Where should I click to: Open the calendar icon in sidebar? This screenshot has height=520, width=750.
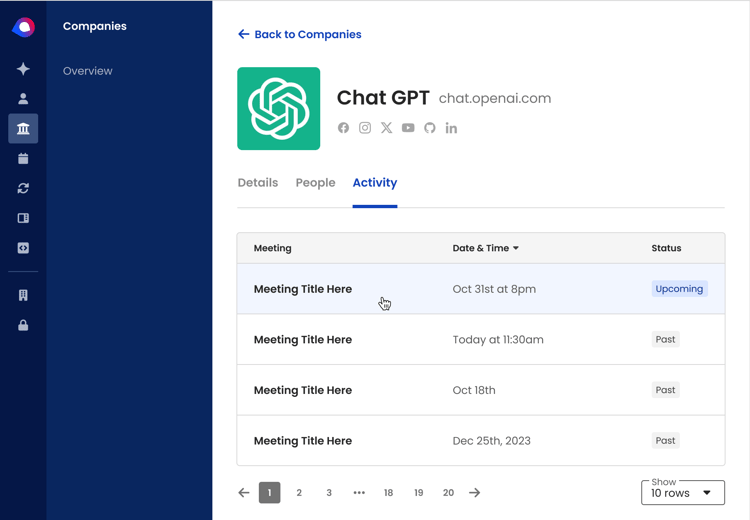pyautogui.click(x=23, y=158)
